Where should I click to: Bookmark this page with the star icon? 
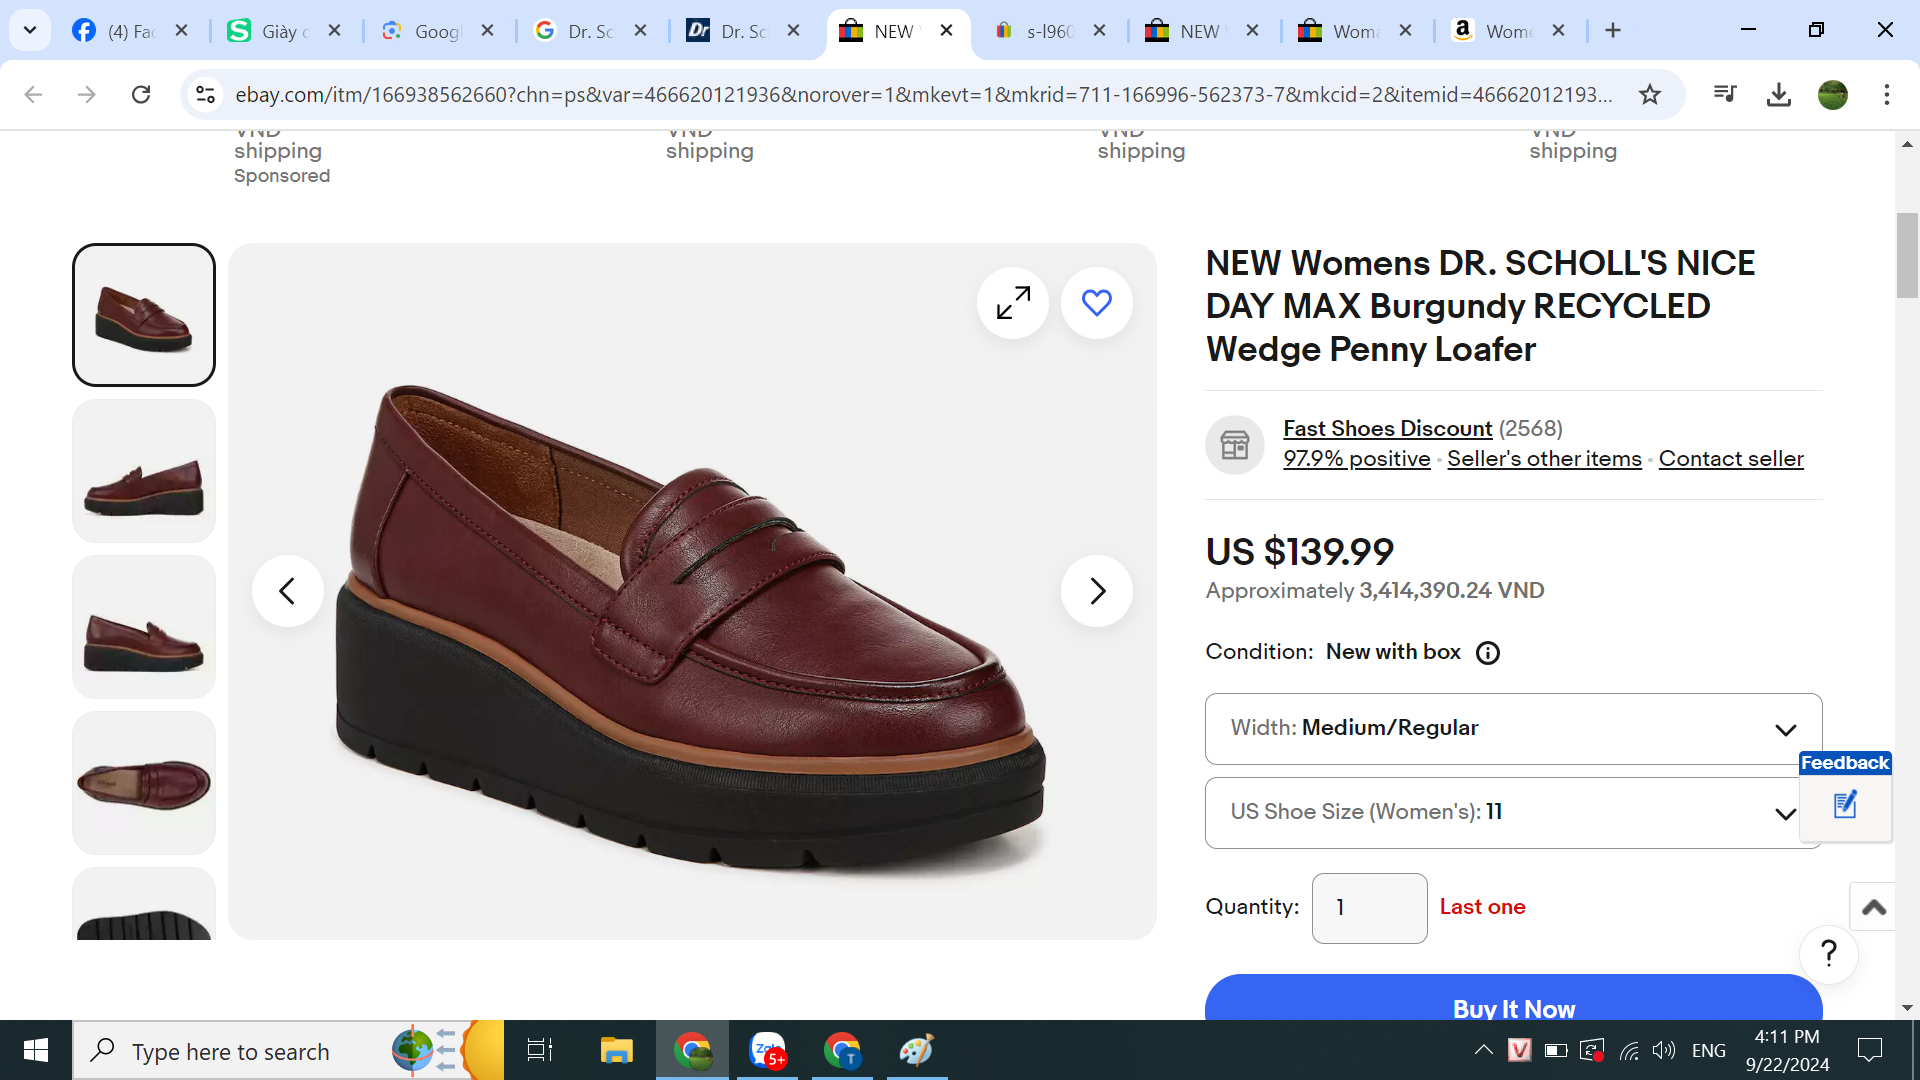click(1650, 94)
